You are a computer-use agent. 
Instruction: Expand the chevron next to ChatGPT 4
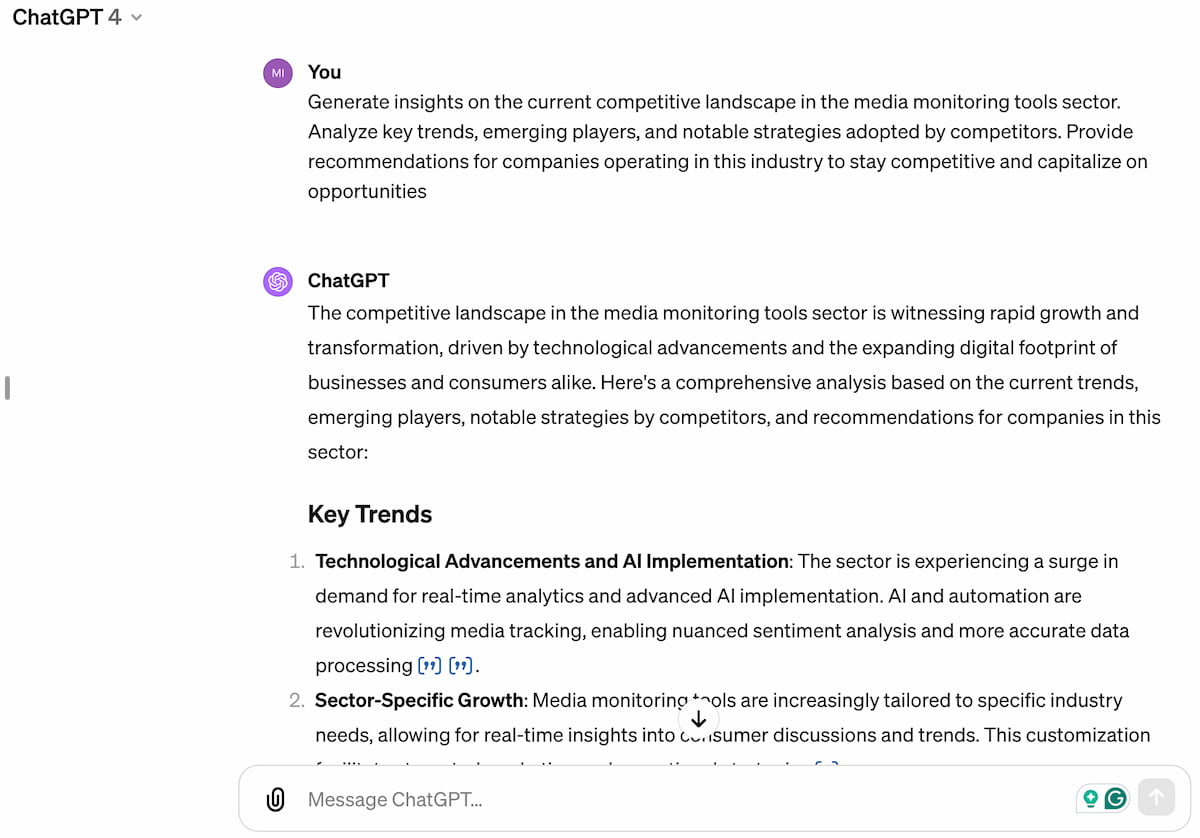134,17
